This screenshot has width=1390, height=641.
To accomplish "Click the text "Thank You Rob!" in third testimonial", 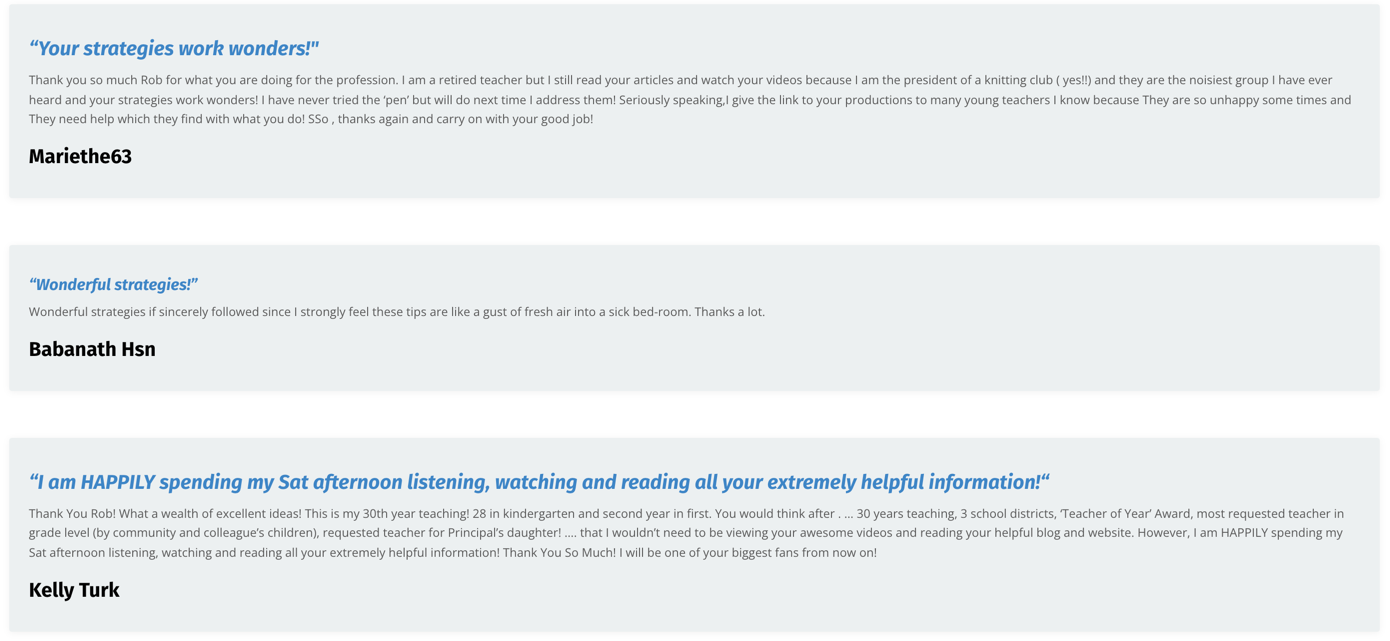I will click(73, 514).
